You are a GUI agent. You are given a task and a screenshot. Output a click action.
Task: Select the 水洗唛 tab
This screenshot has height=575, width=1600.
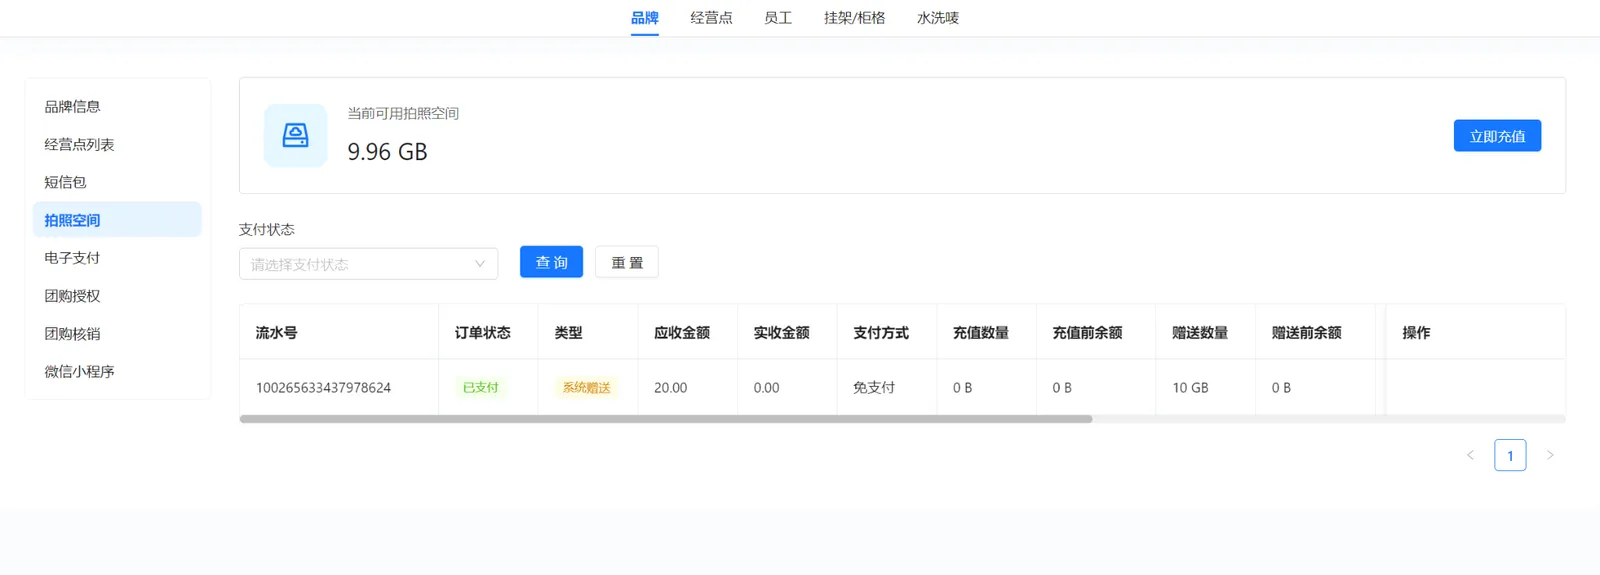(x=938, y=18)
